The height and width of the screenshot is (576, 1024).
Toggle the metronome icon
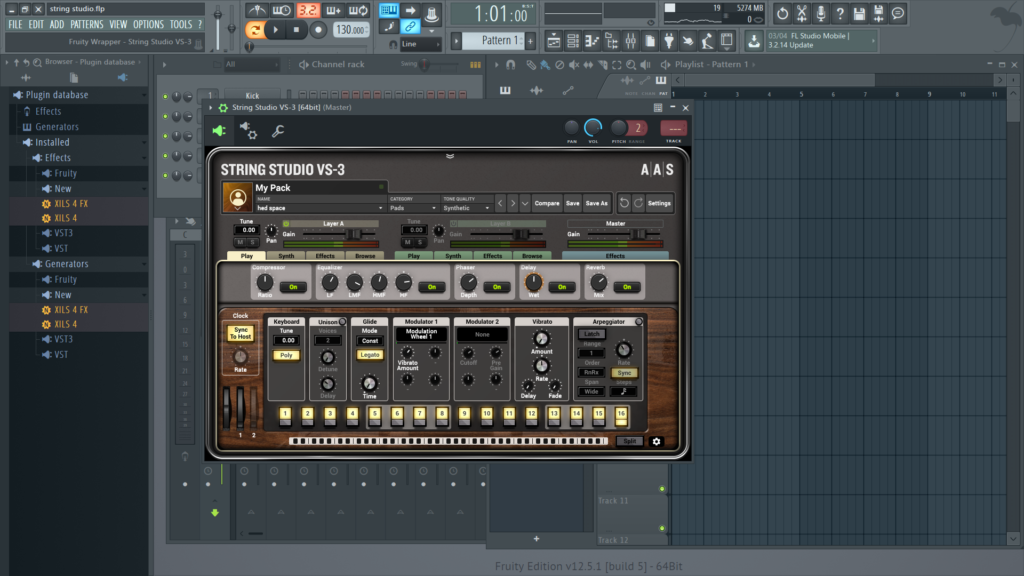256,10
